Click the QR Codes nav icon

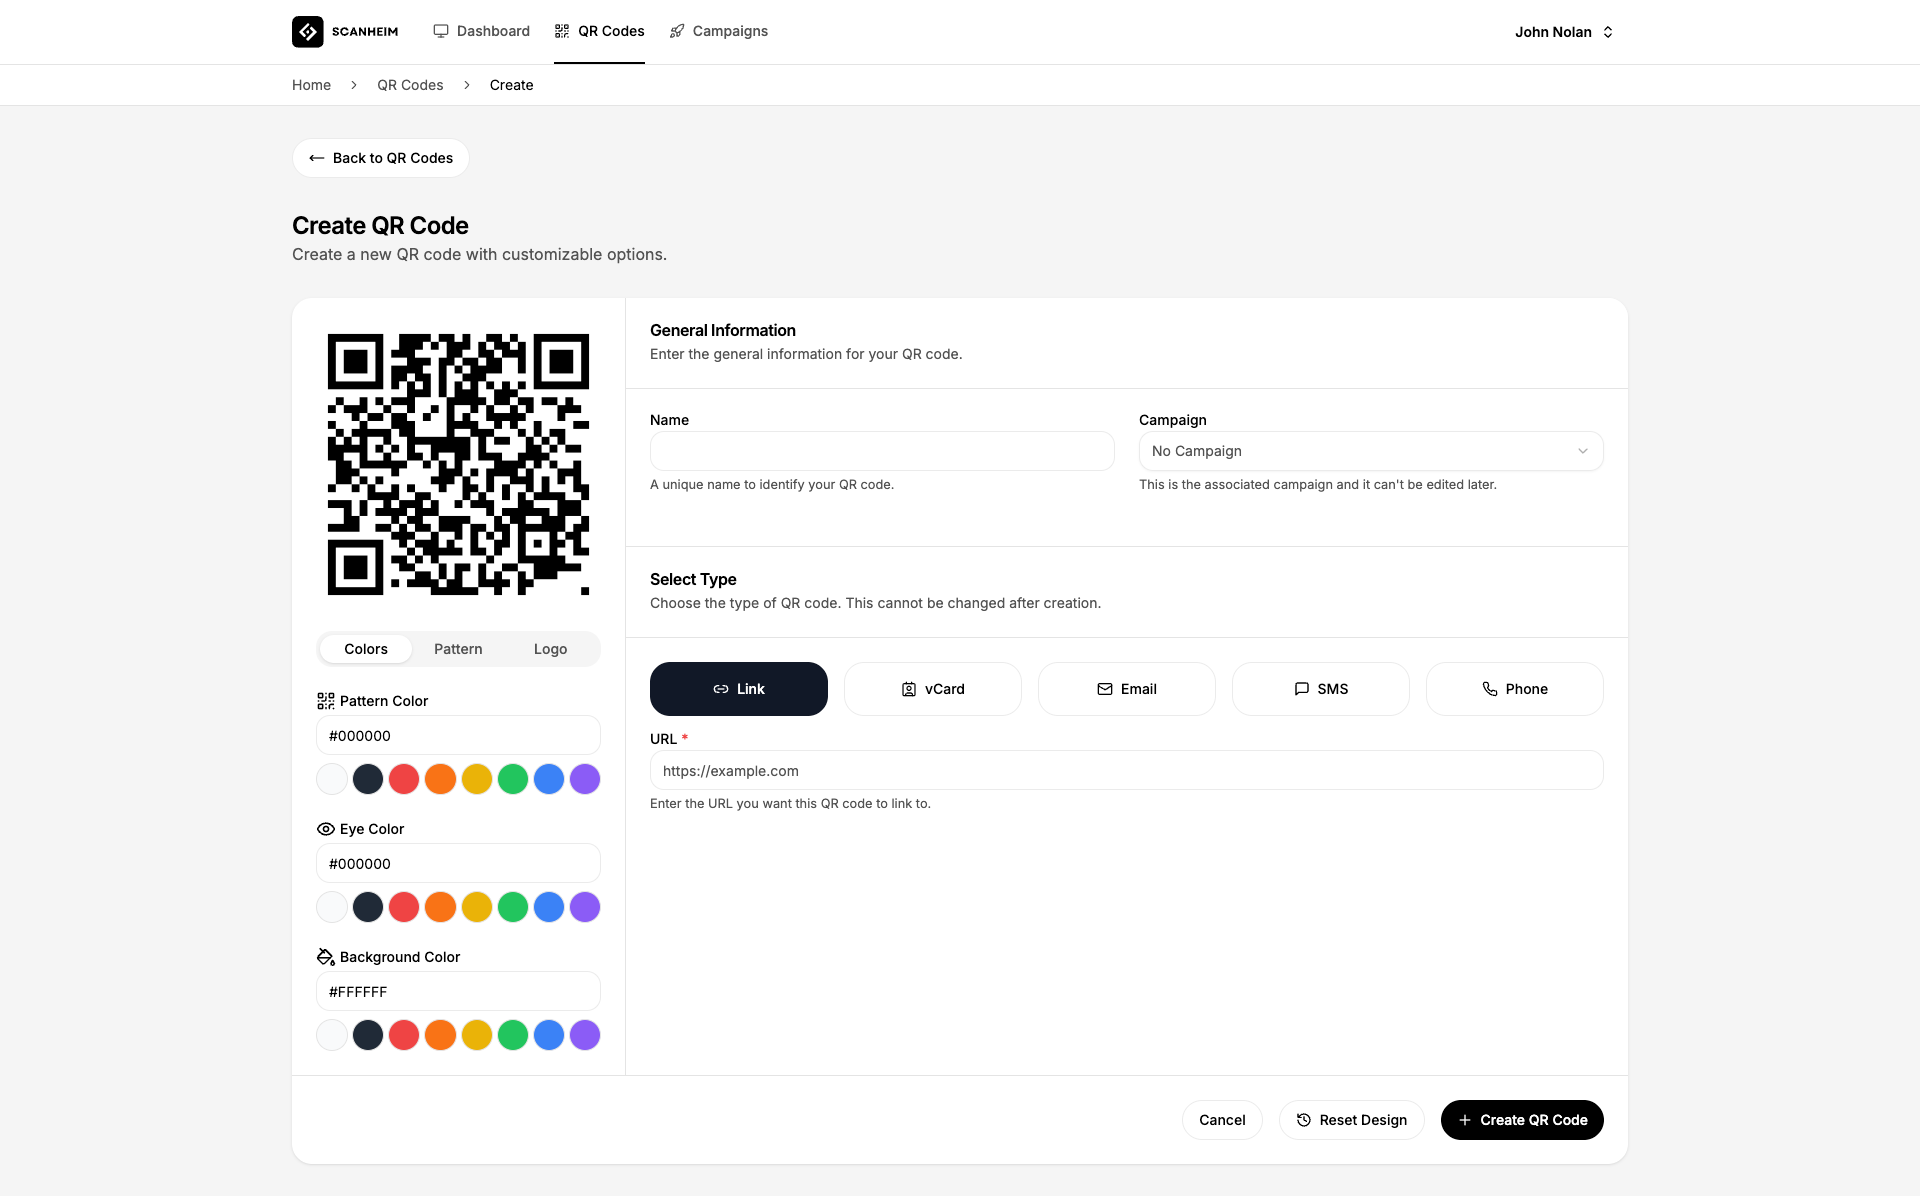pos(562,31)
